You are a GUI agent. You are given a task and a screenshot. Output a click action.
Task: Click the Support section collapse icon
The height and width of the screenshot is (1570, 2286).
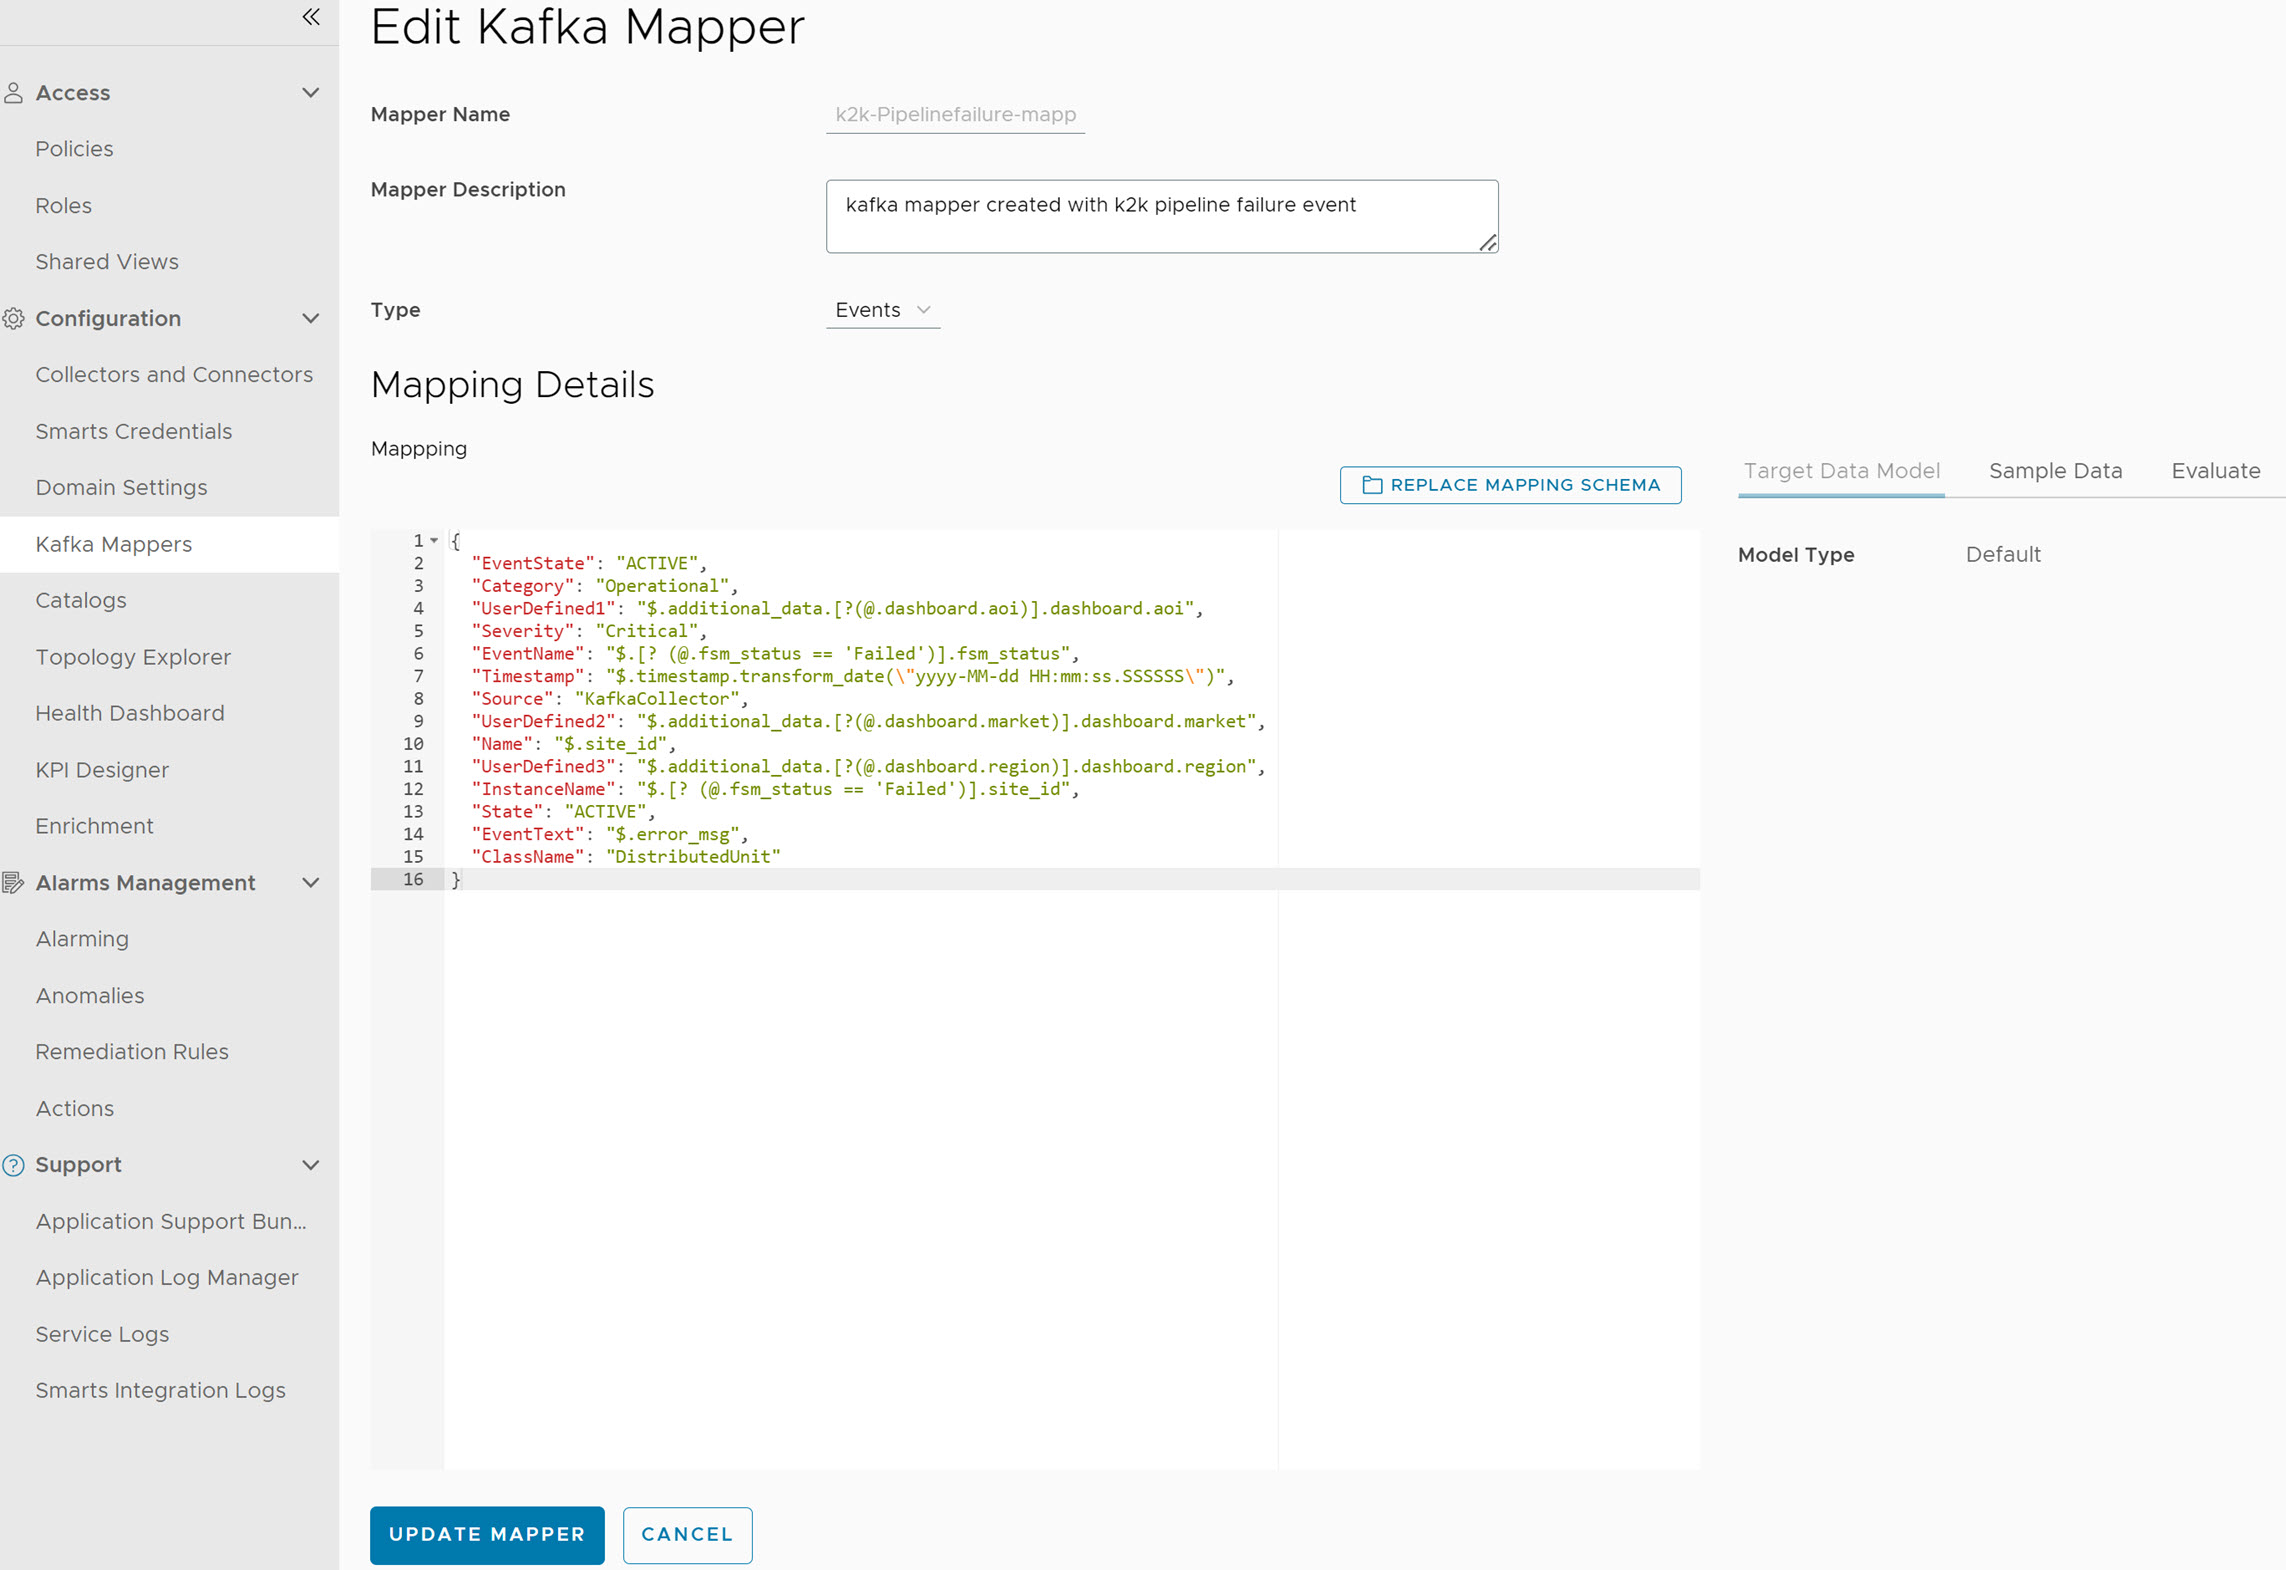click(309, 1165)
